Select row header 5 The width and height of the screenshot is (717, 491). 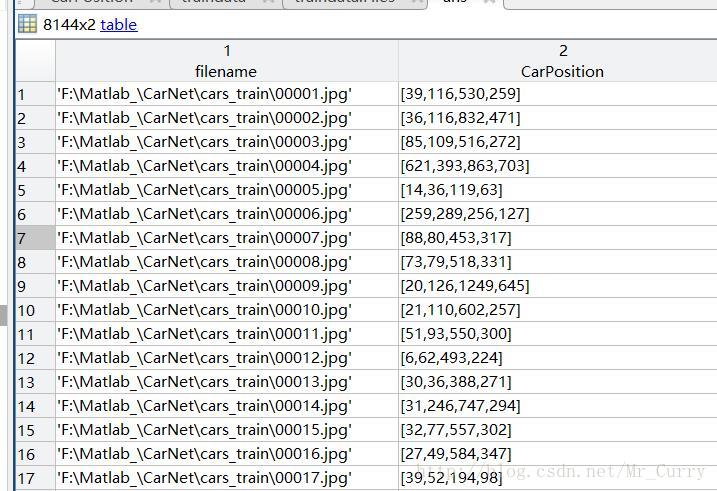(x=36, y=190)
